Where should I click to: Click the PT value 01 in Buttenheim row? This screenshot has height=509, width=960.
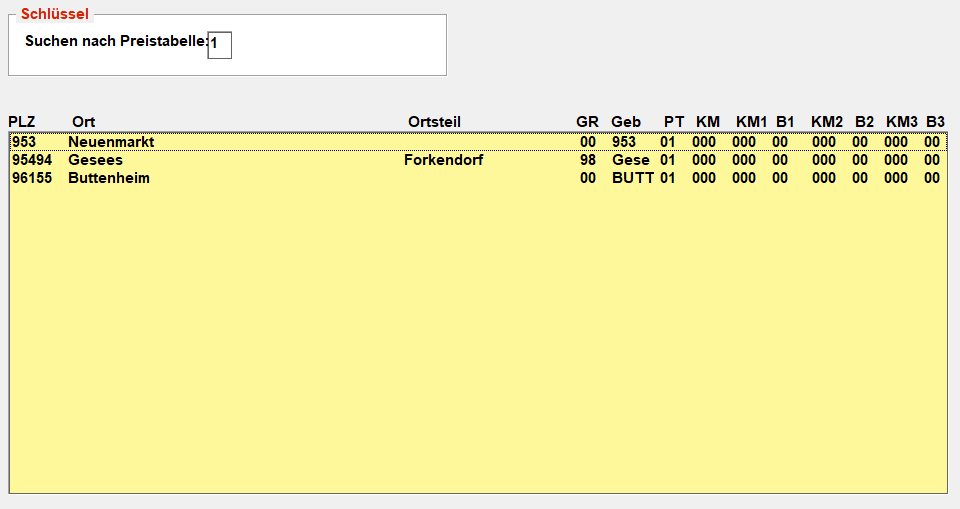click(667, 178)
